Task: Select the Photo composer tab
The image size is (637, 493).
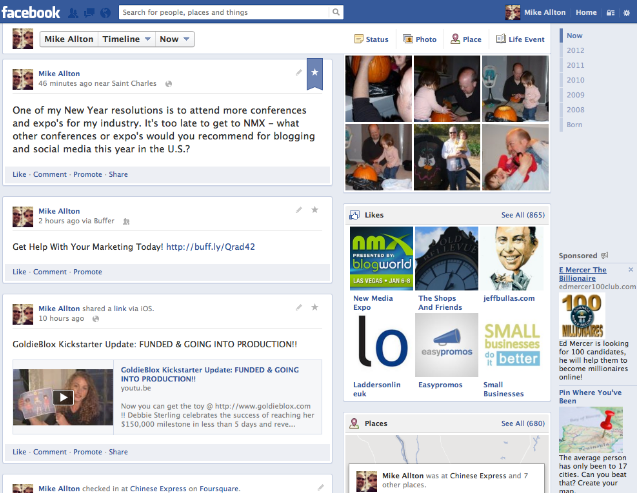Action: 420,39
